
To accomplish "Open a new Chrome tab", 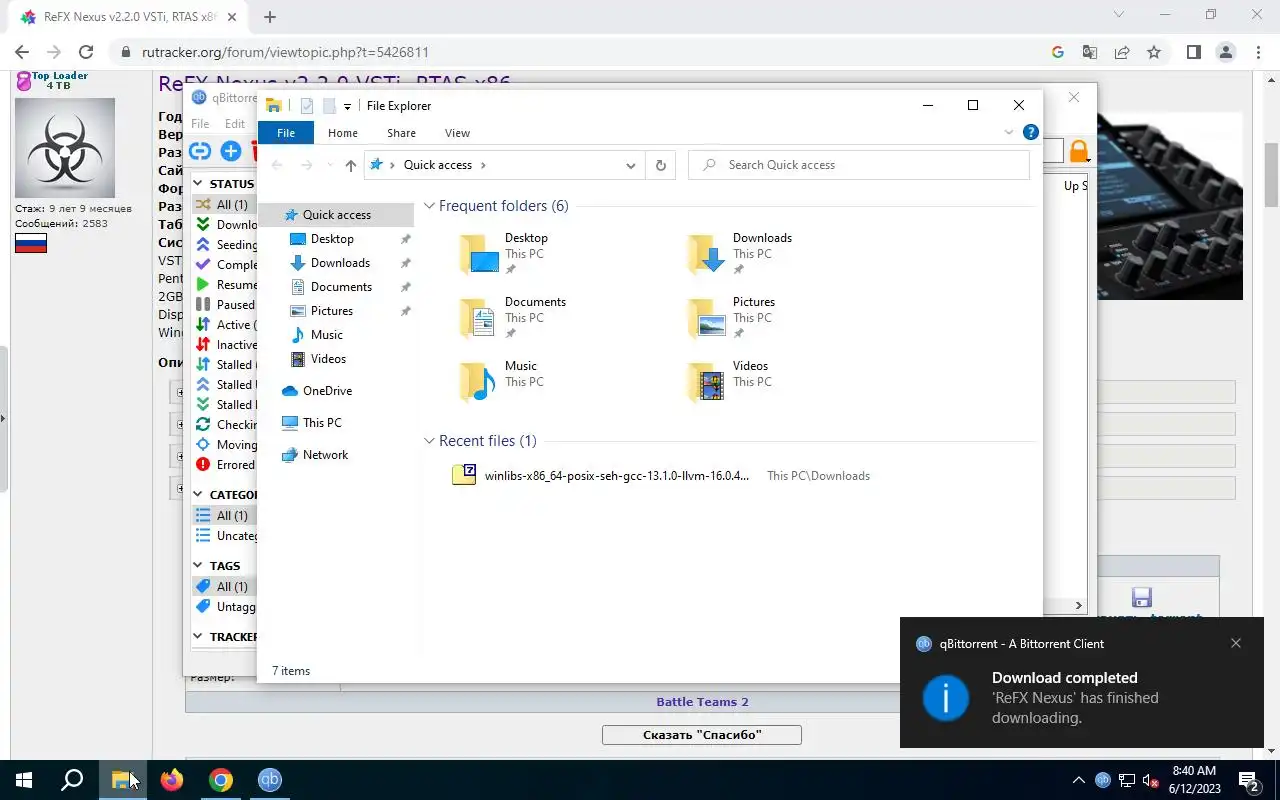I will tap(269, 17).
